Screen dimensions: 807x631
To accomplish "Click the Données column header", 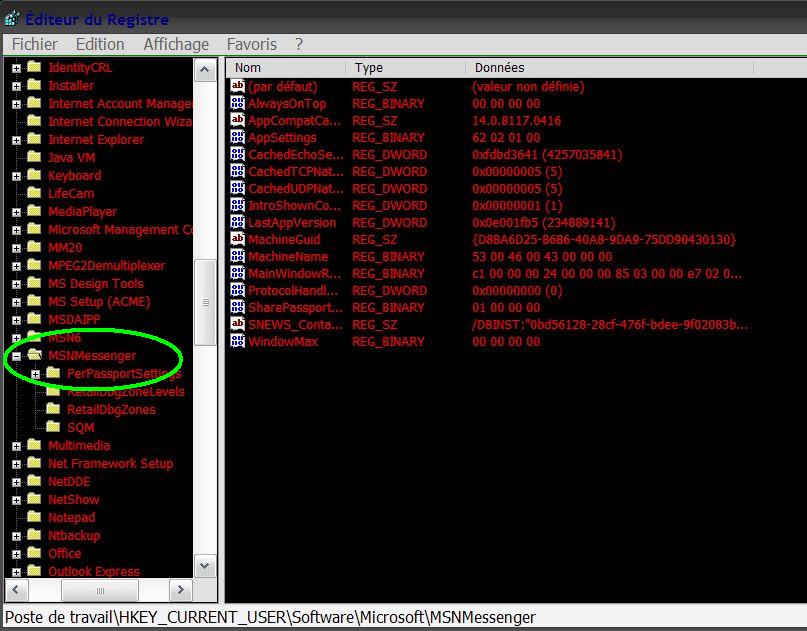I will click(500, 68).
